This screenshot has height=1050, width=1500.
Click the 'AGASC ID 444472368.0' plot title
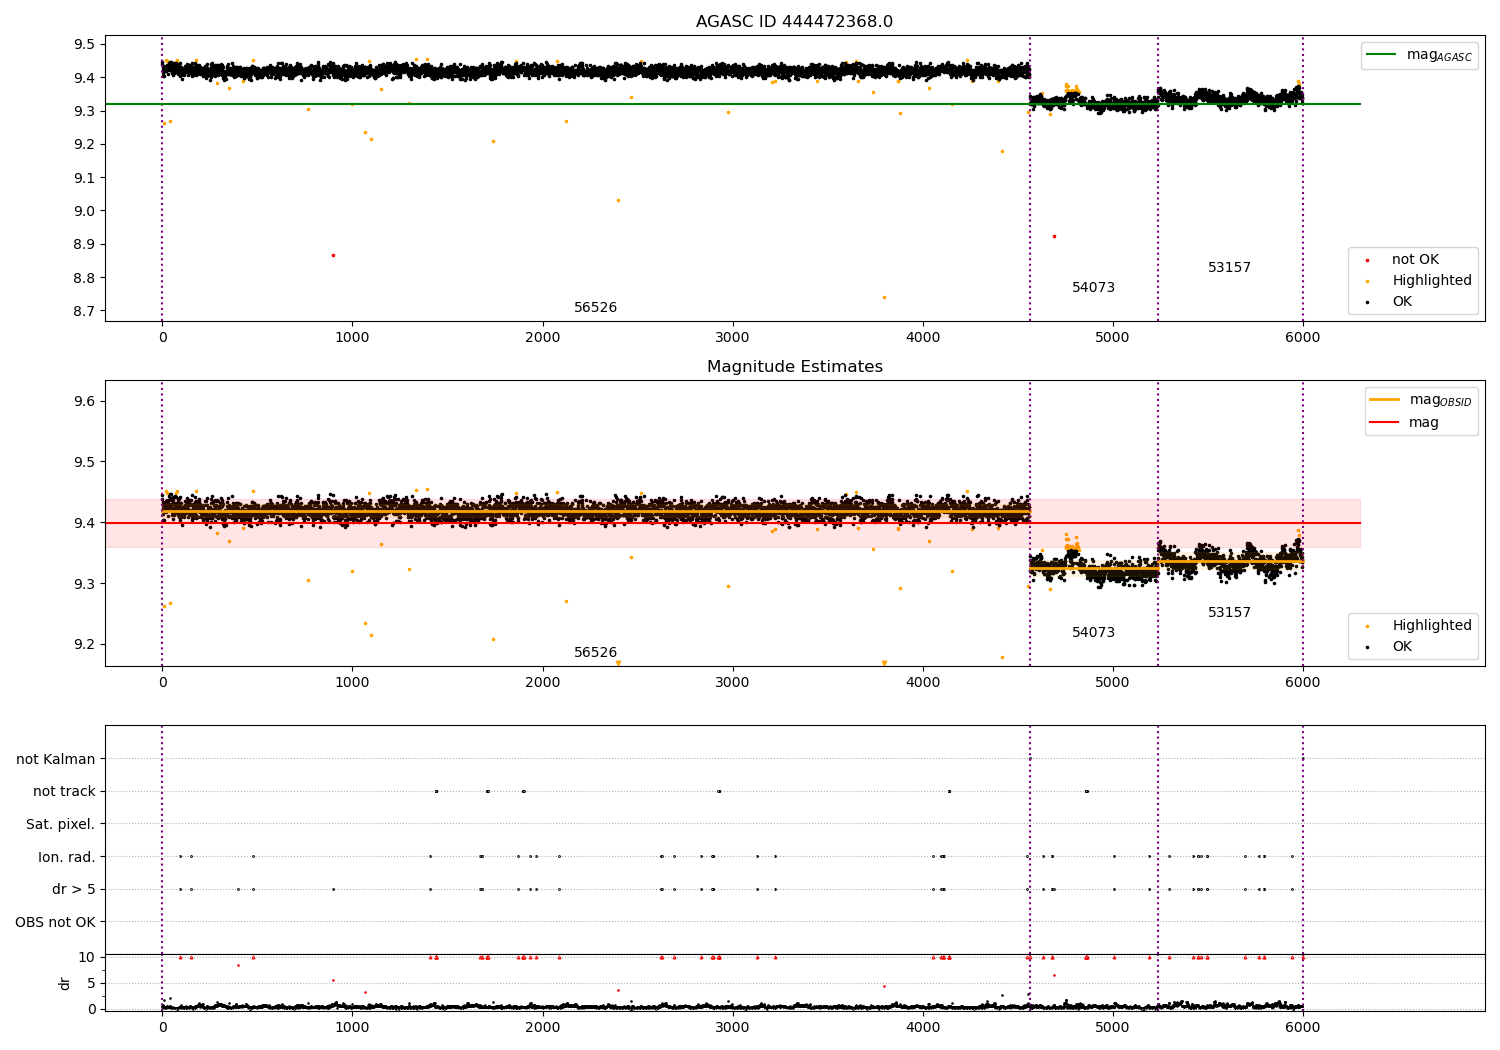click(x=794, y=22)
